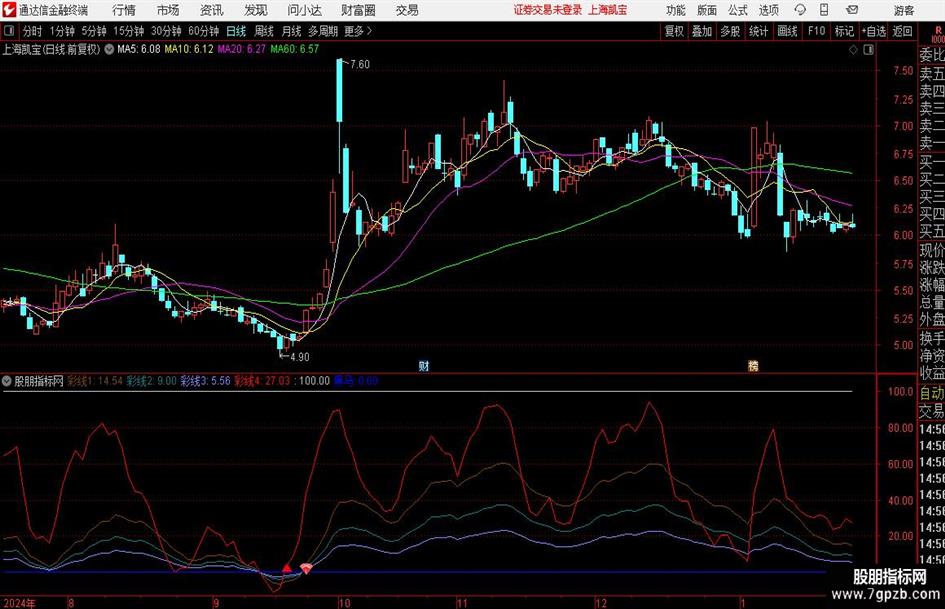This screenshot has width=945, height=609.
Task: Open 多周期 multi-period view
Action: pyautogui.click(x=323, y=31)
